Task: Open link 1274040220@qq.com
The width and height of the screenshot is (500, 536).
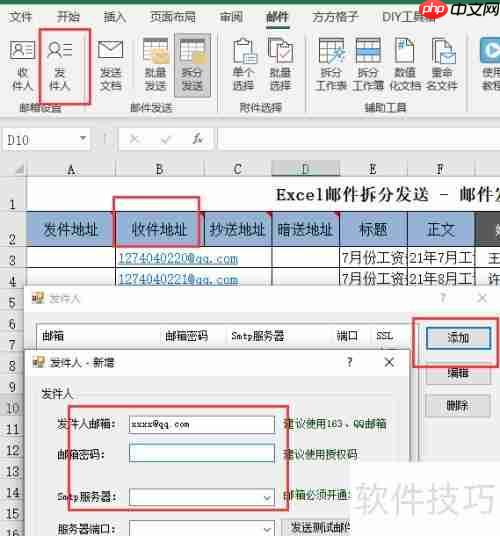Action: pyautogui.click(x=178, y=259)
